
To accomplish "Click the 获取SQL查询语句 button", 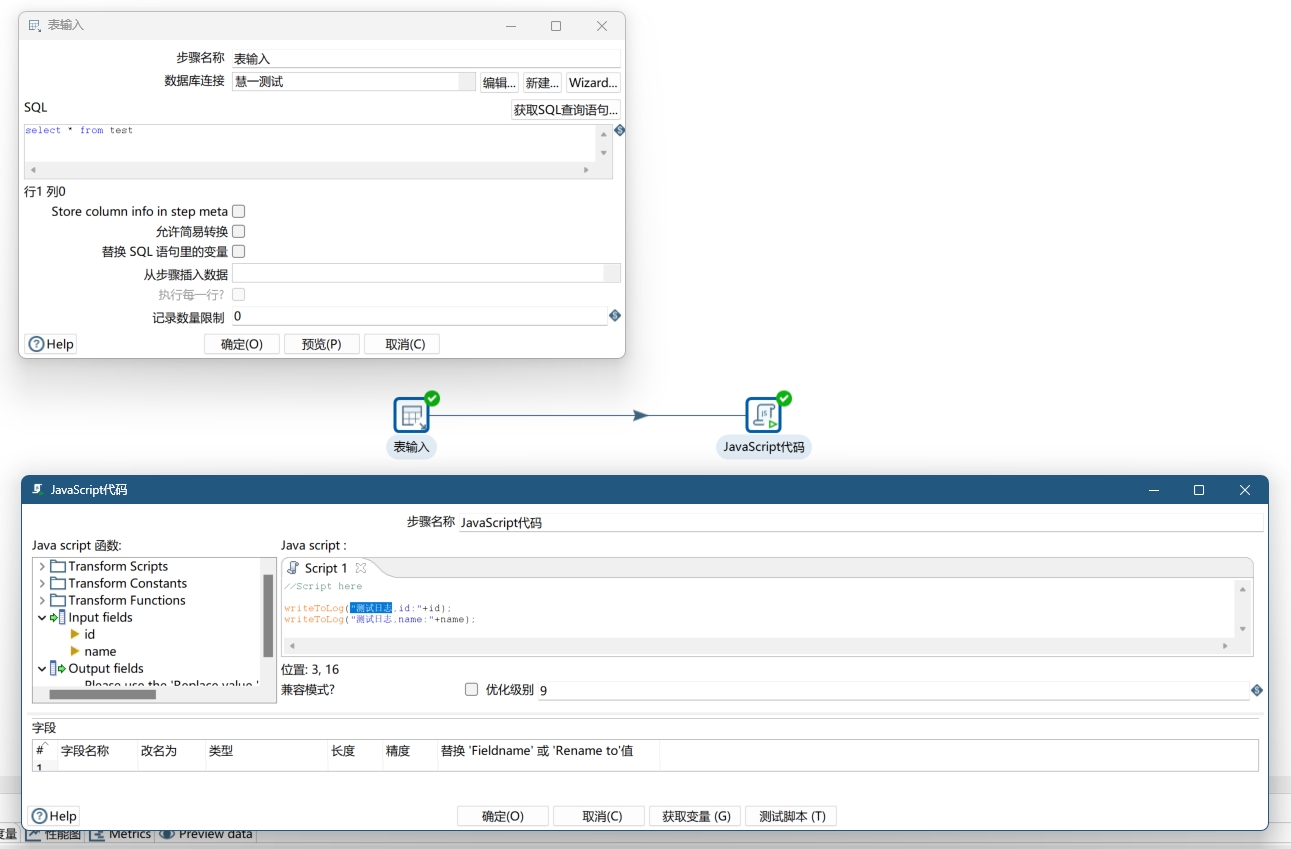I will point(565,110).
